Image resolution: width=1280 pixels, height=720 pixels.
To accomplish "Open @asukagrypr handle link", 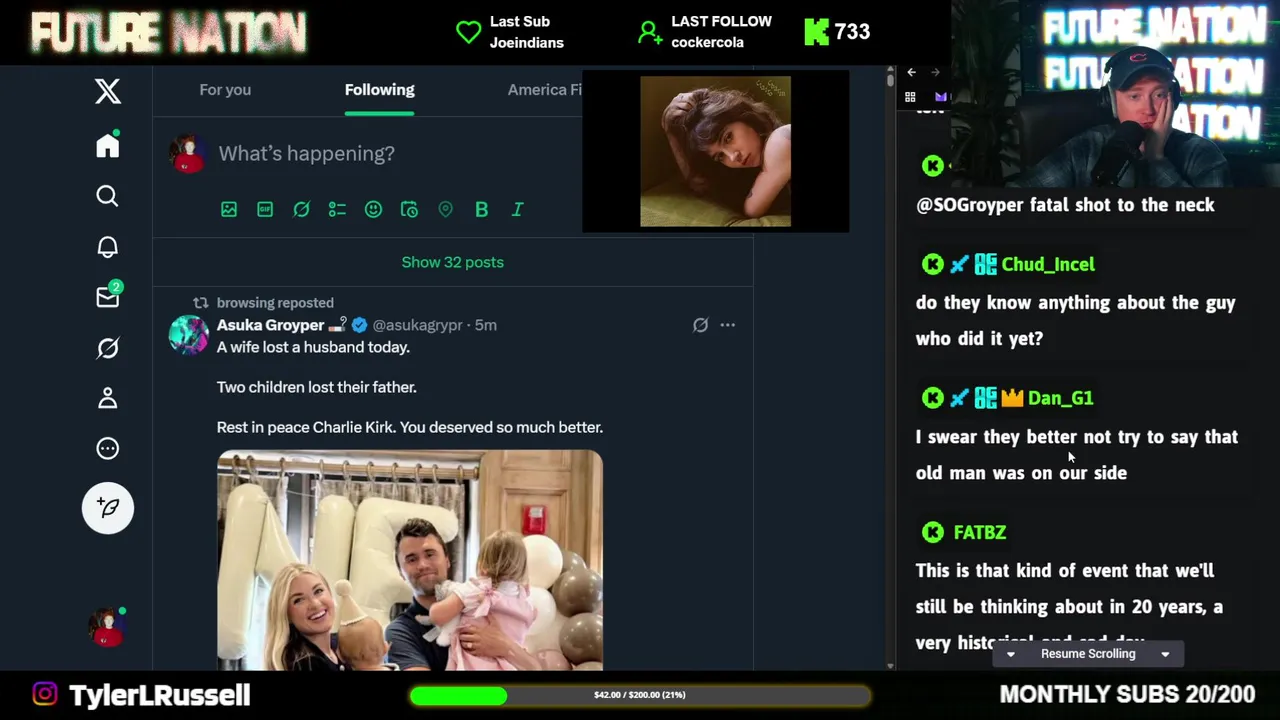I will (x=417, y=325).
